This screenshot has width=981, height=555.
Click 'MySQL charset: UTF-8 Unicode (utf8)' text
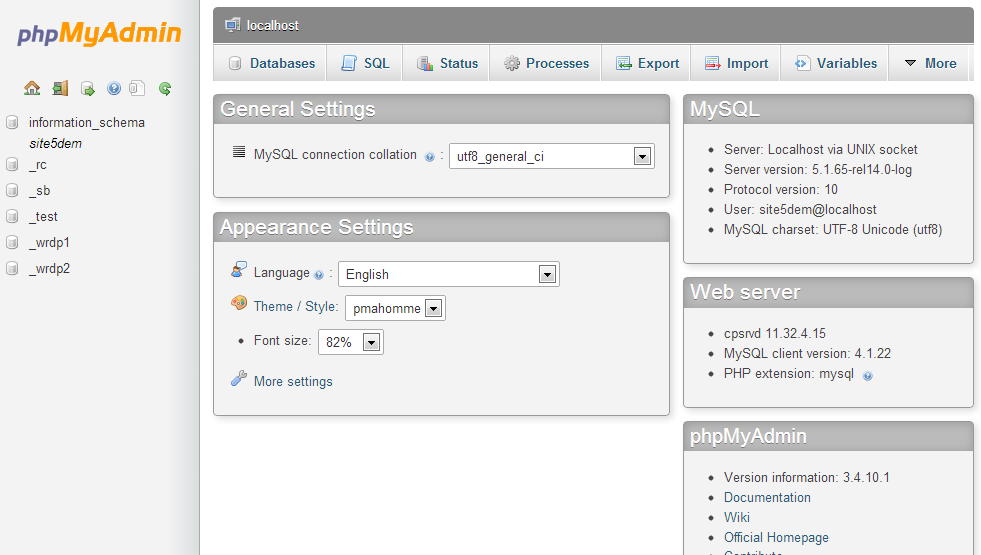pyautogui.click(x=833, y=230)
